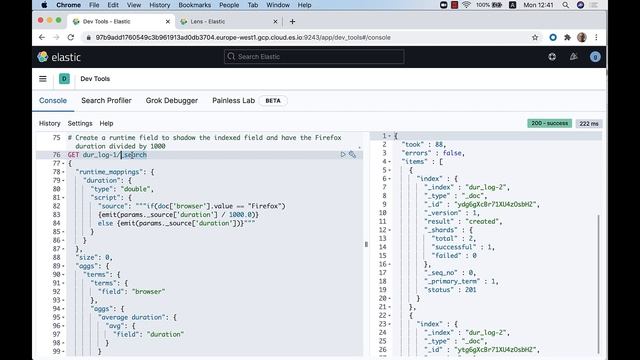Open the newsfeed notifications icon
The width and height of the screenshot is (640, 360).
point(573,57)
